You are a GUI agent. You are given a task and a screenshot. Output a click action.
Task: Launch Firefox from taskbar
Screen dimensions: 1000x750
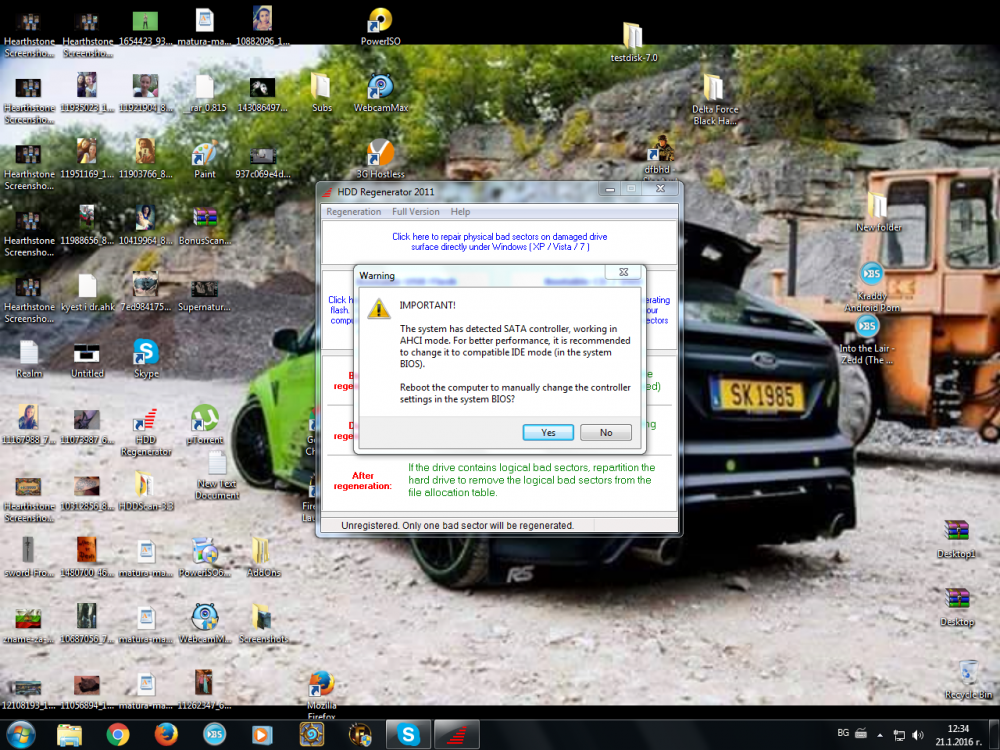(x=166, y=735)
